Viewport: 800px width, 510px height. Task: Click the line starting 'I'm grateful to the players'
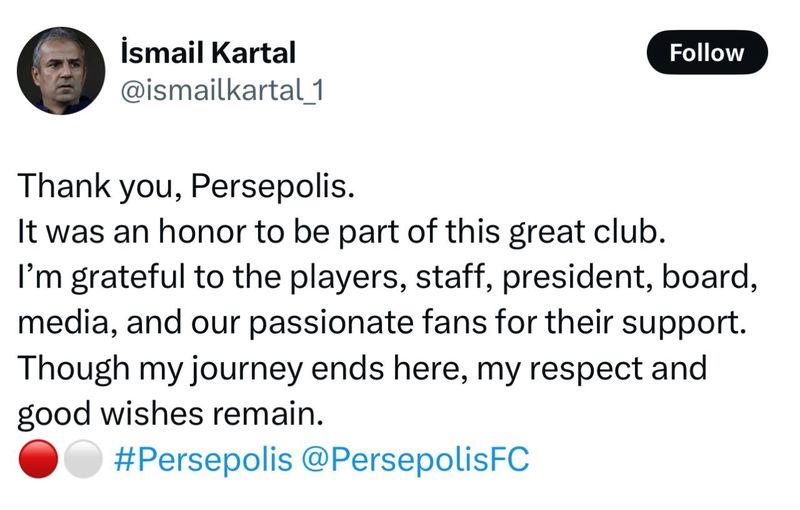click(387, 277)
